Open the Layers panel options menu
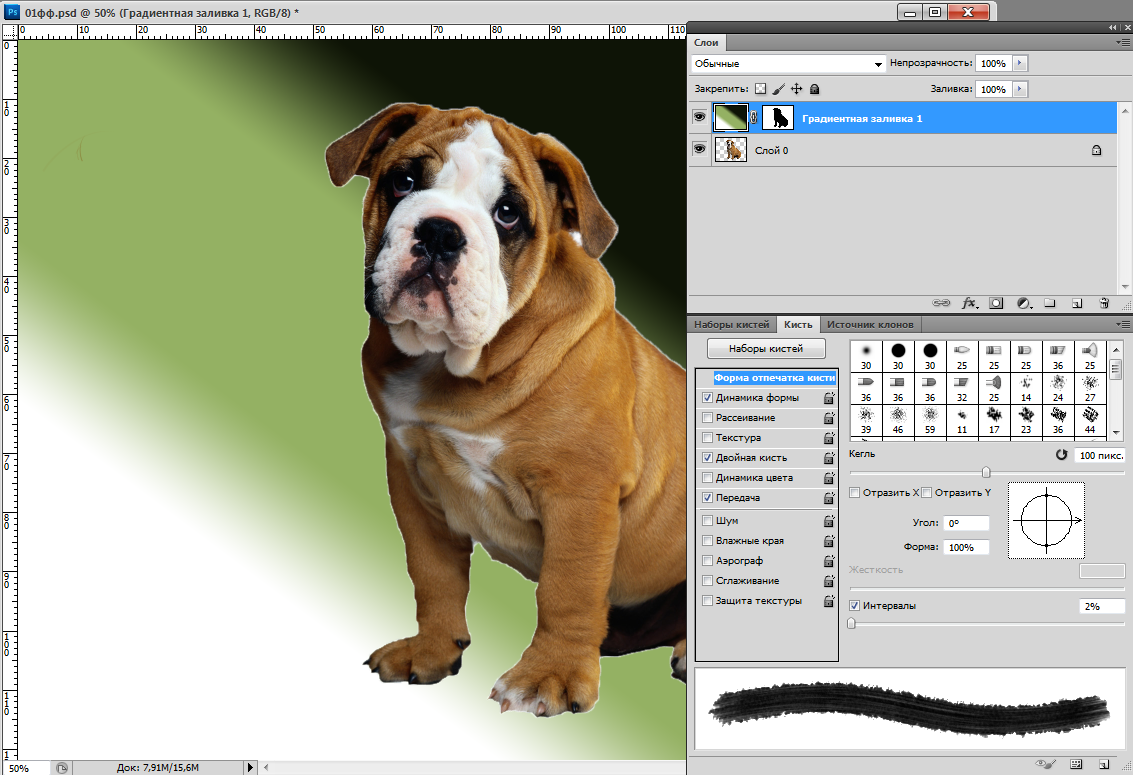This screenshot has width=1133, height=775. 1122,43
